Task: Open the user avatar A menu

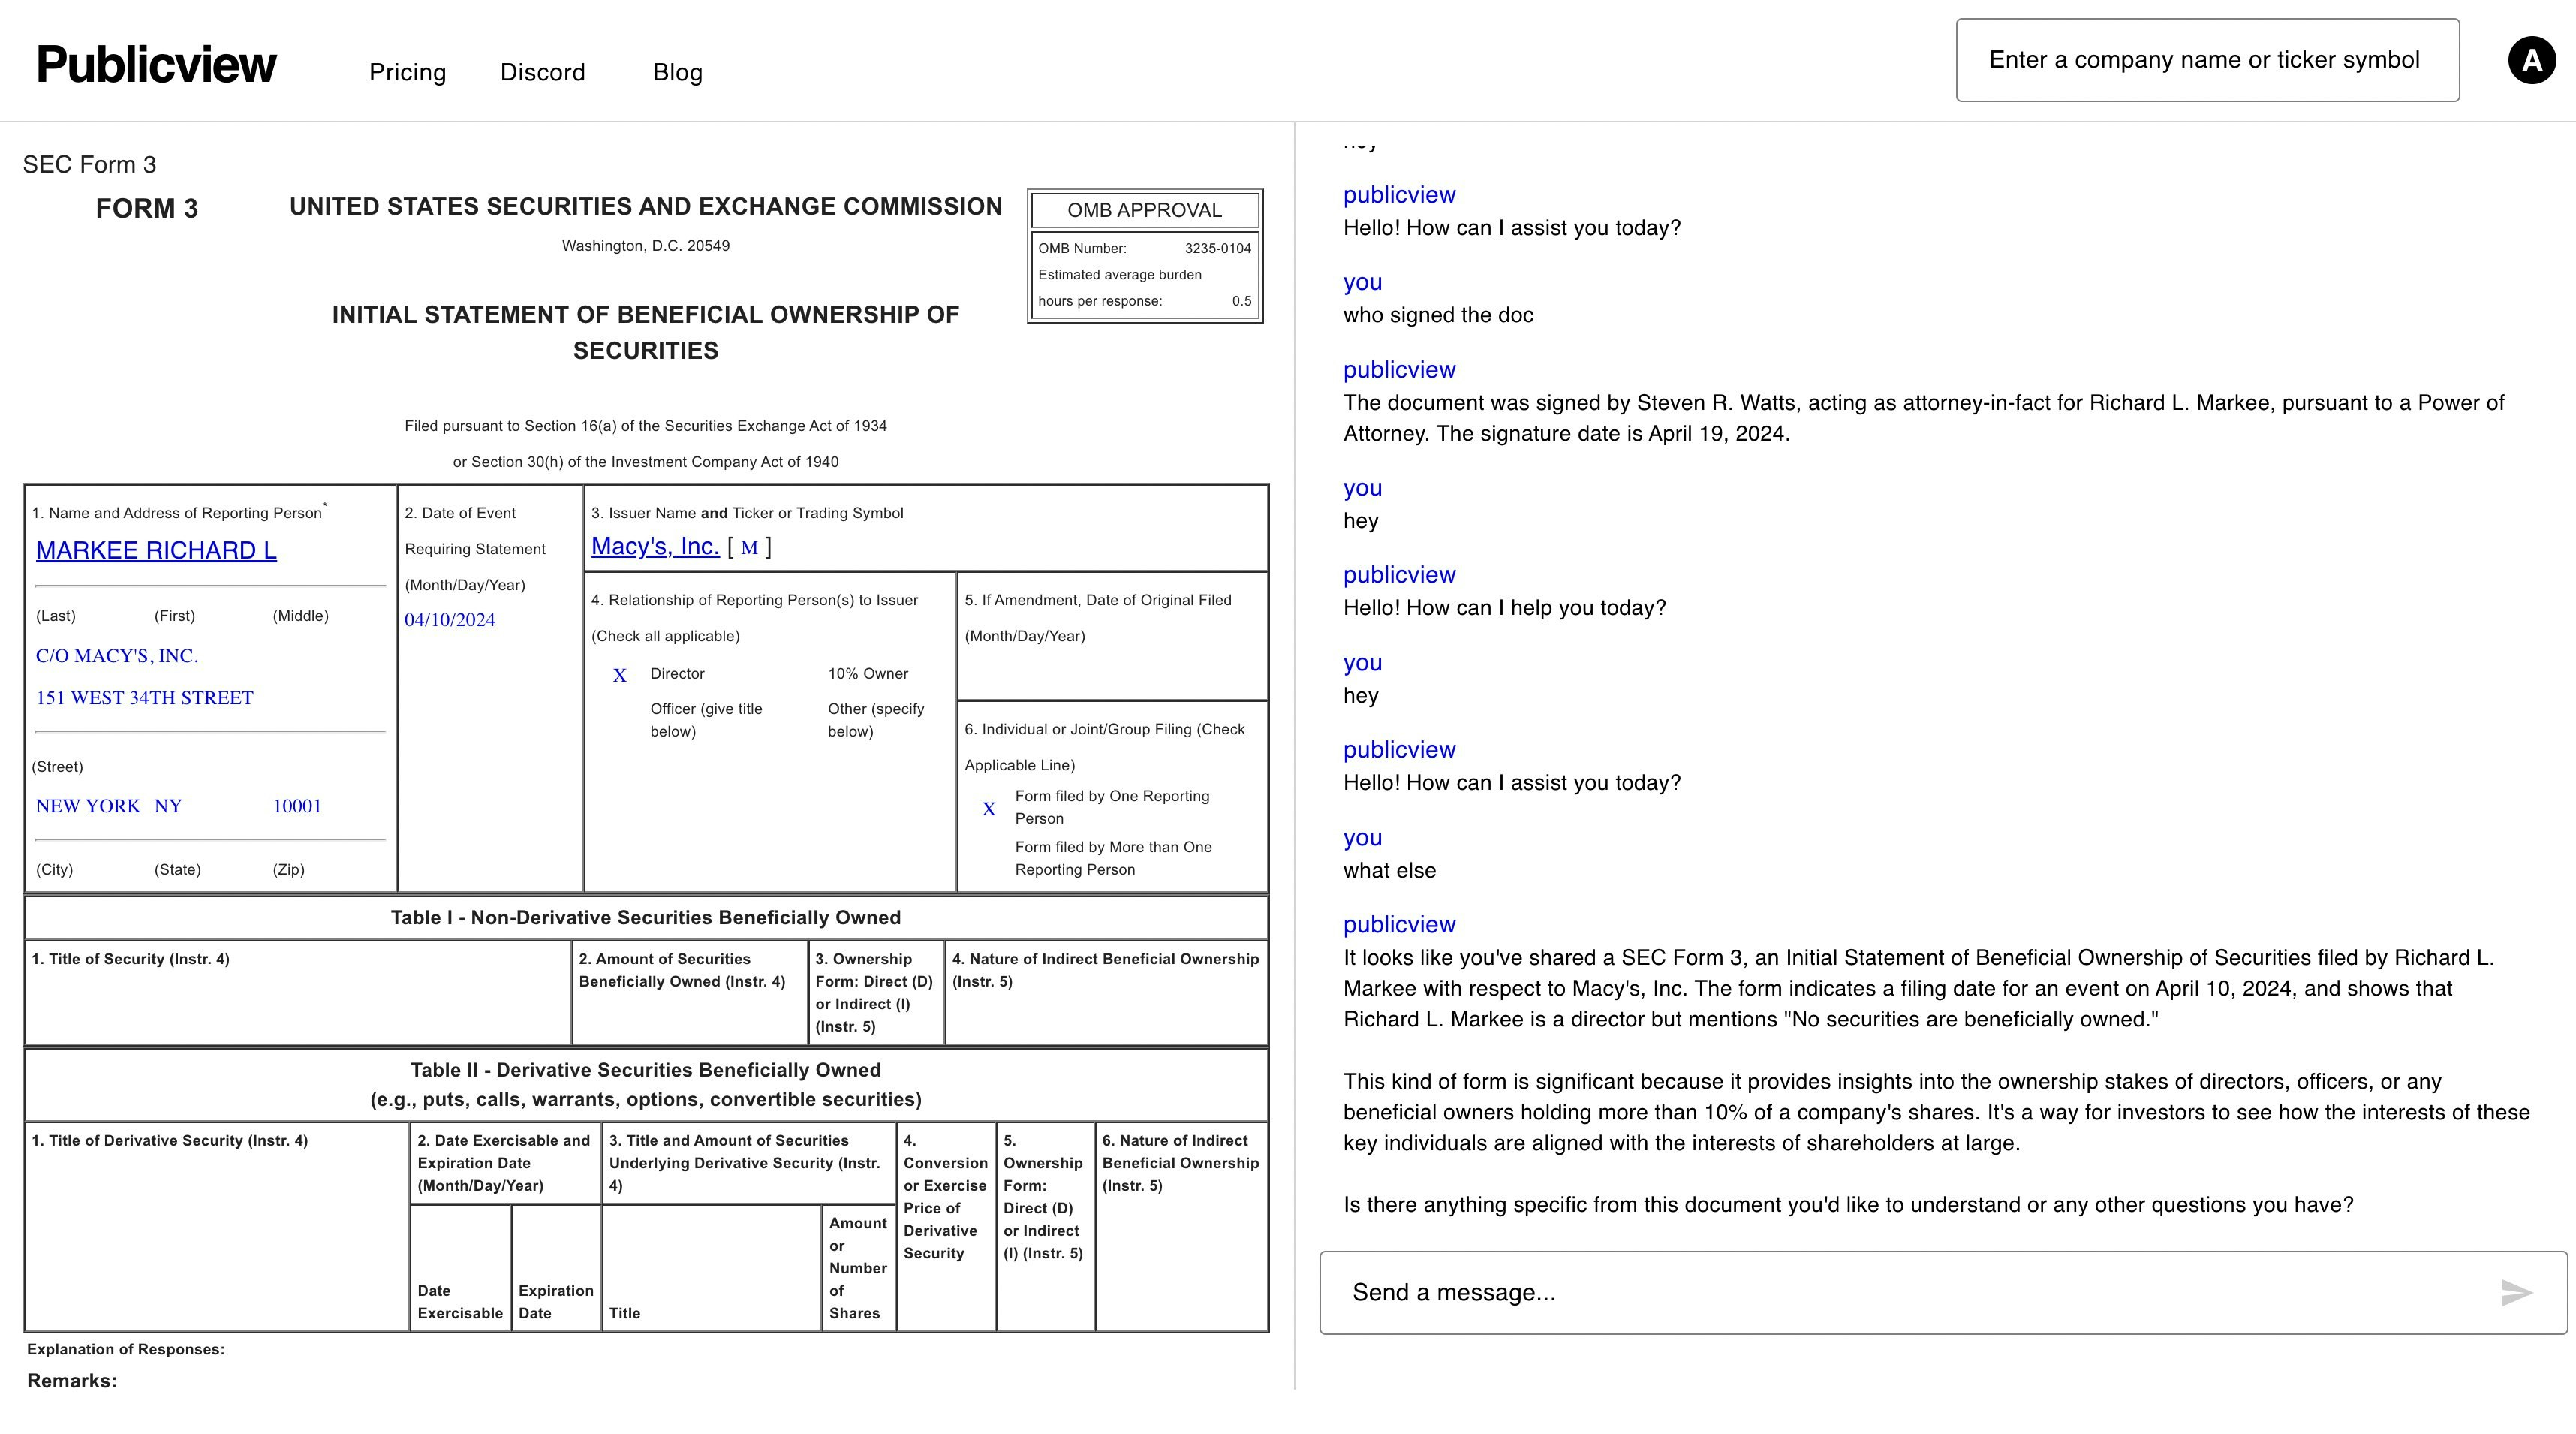Action: click(2531, 61)
